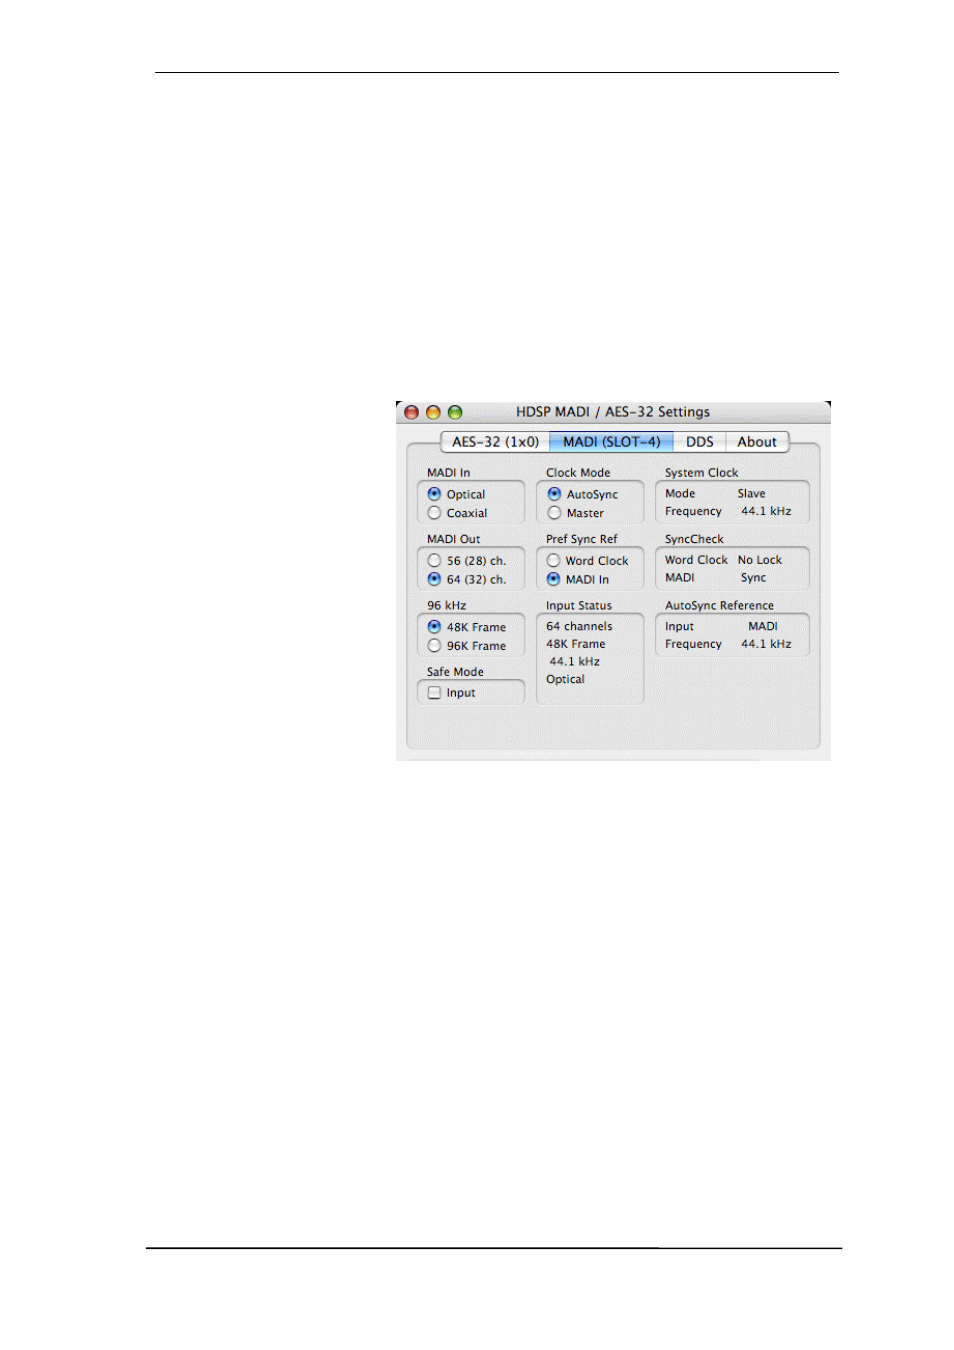Select the 96K Frame option
Viewport: 954px width, 1350px height.
pyautogui.click(x=434, y=646)
